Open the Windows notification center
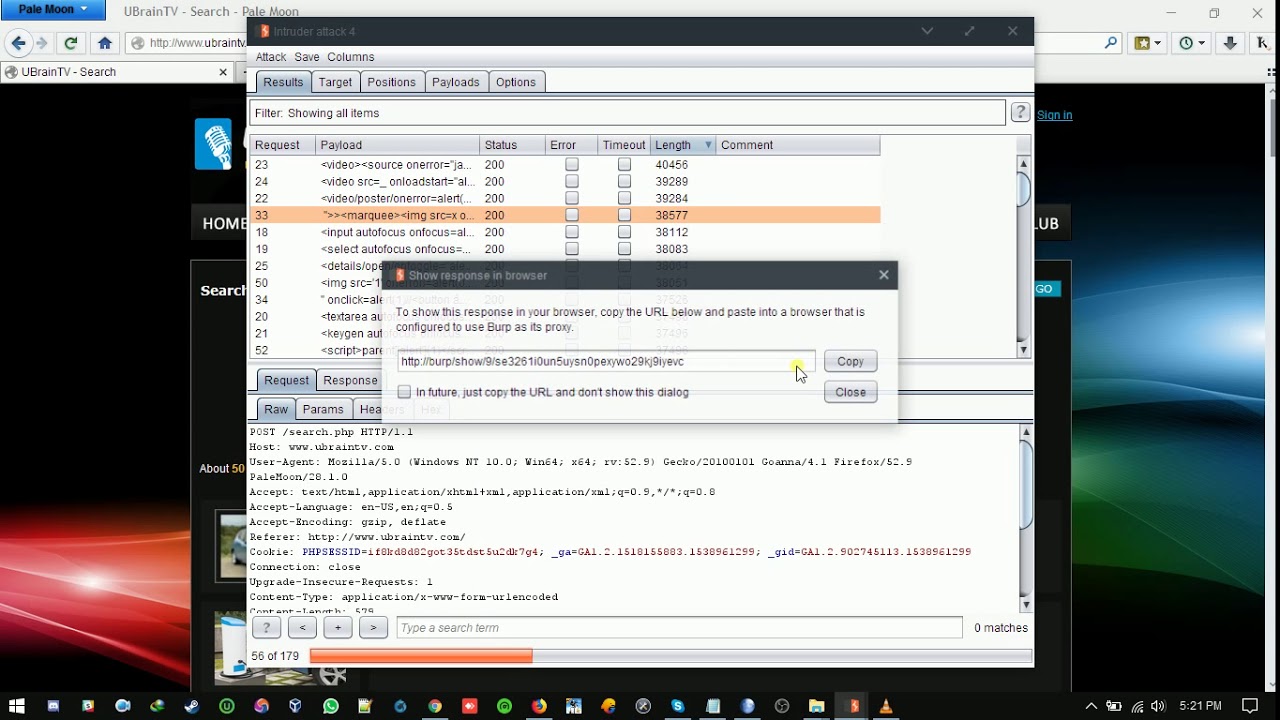1280x720 pixels. pyautogui.click(x=1249, y=706)
